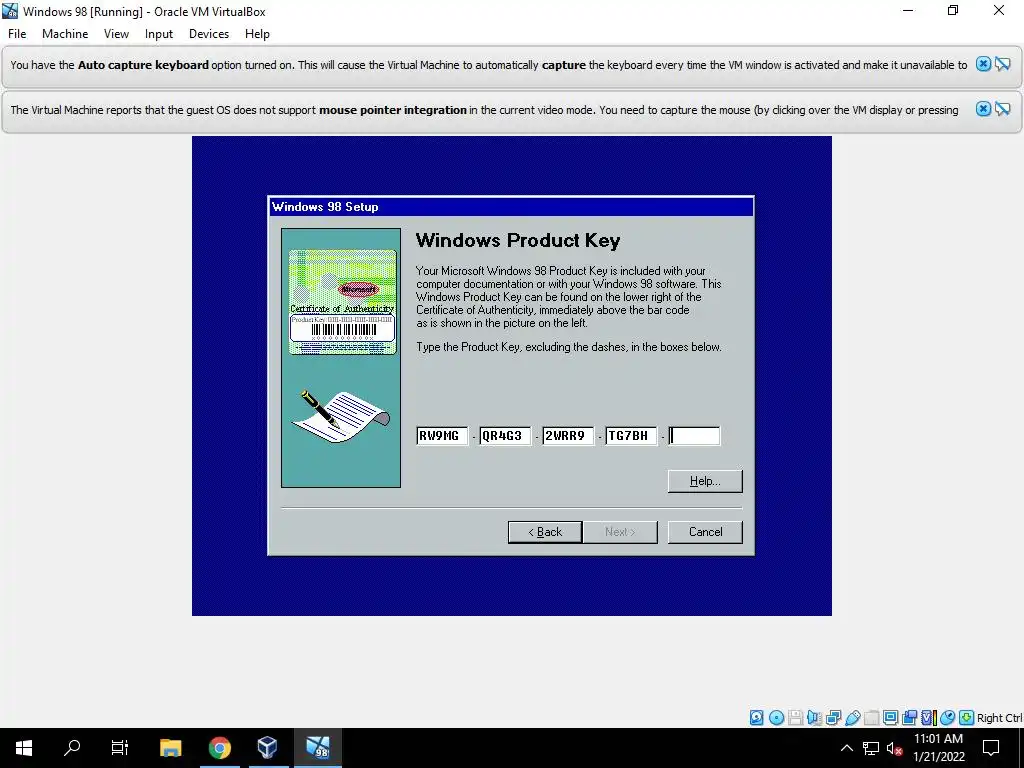The image size is (1024, 768).
Task: Dismiss the mouse pointer integration notification
Action: click(x=983, y=109)
